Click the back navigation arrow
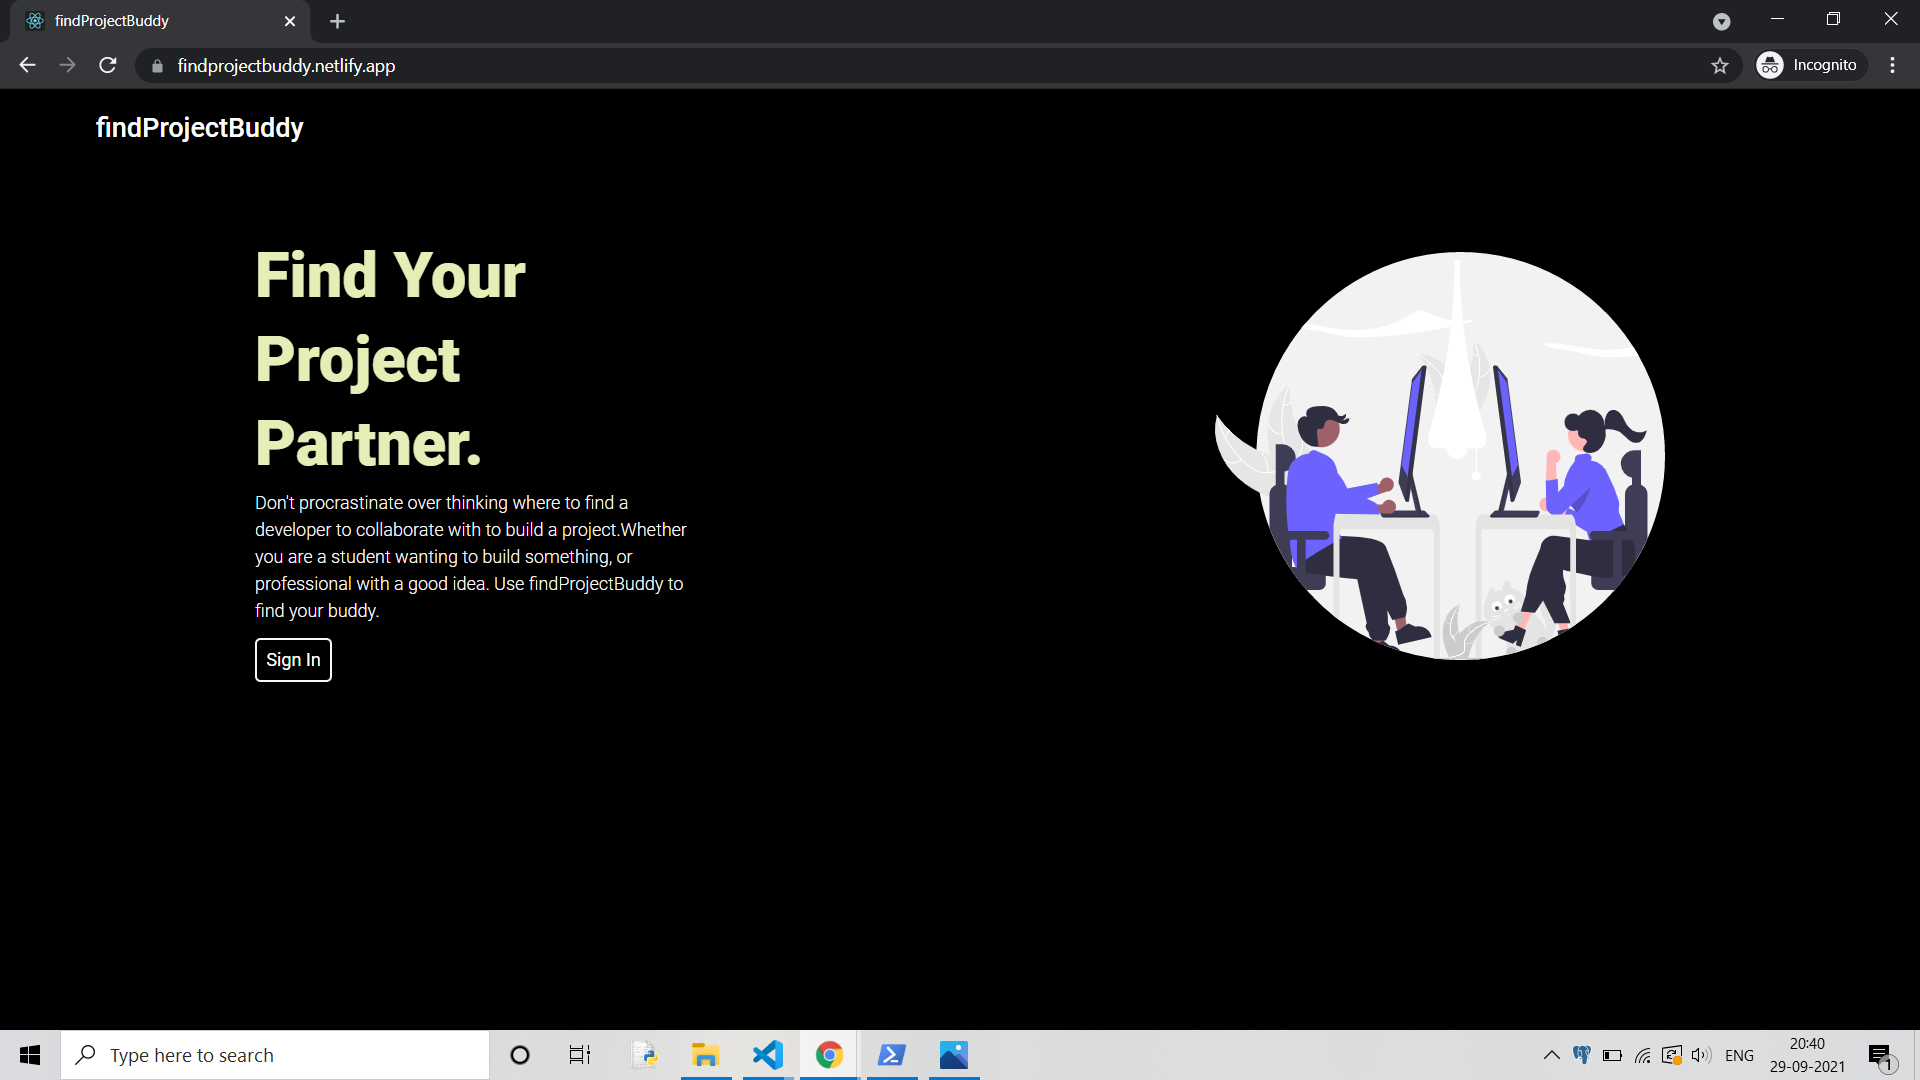Screen dimensions: 1920x1080 (x=26, y=65)
